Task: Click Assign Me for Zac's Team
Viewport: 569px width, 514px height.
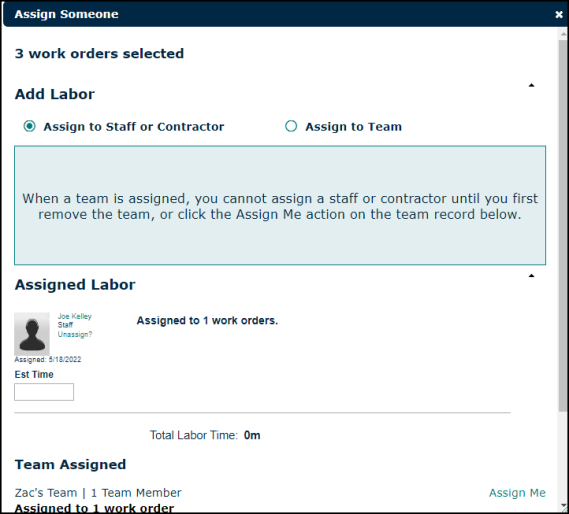Action: pyautogui.click(x=517, y=493)
